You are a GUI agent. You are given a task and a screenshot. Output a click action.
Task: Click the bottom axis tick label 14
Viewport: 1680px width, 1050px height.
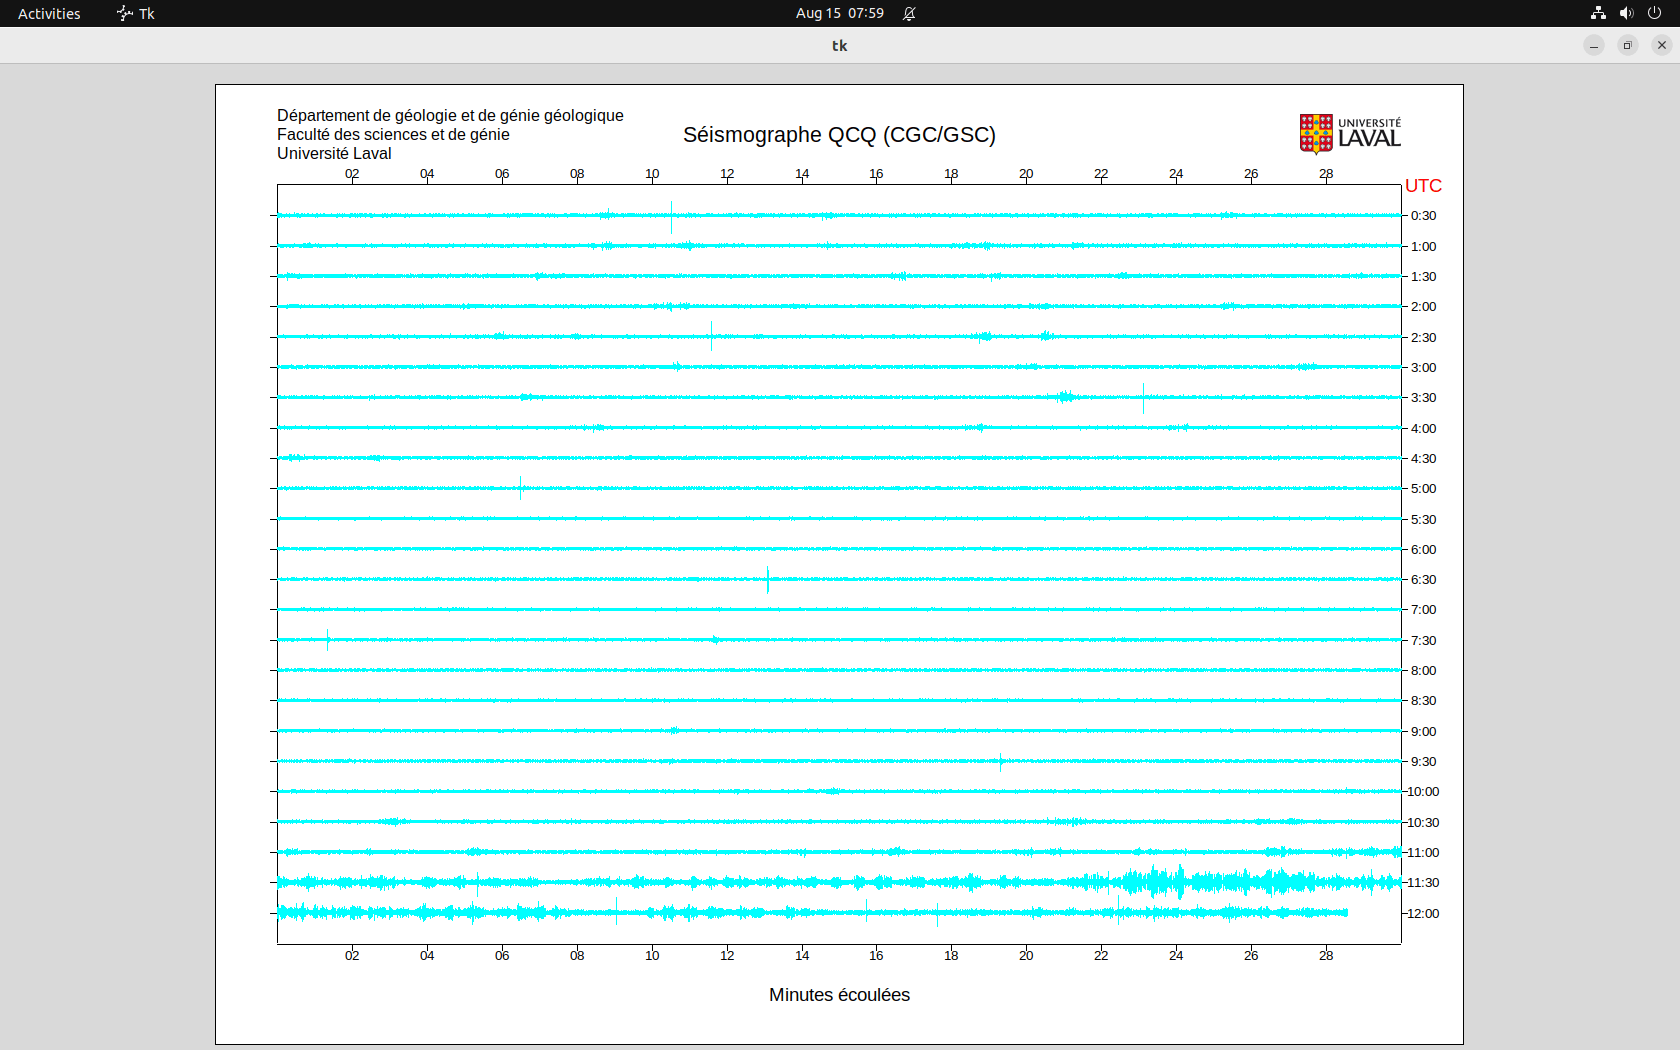tap(802, 956)
